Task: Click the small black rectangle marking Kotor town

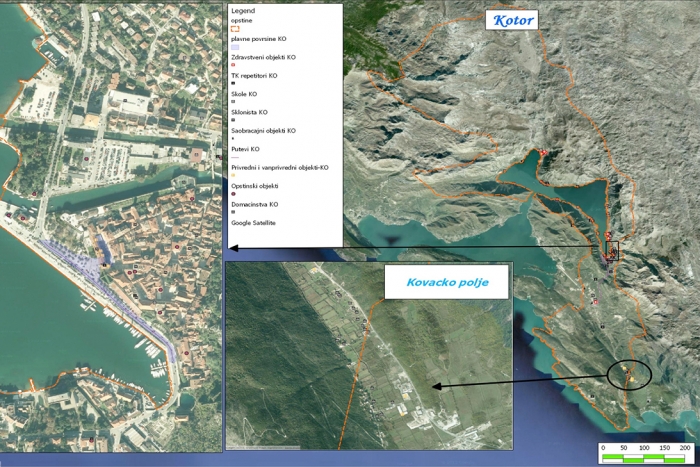Action: point(611,250)
